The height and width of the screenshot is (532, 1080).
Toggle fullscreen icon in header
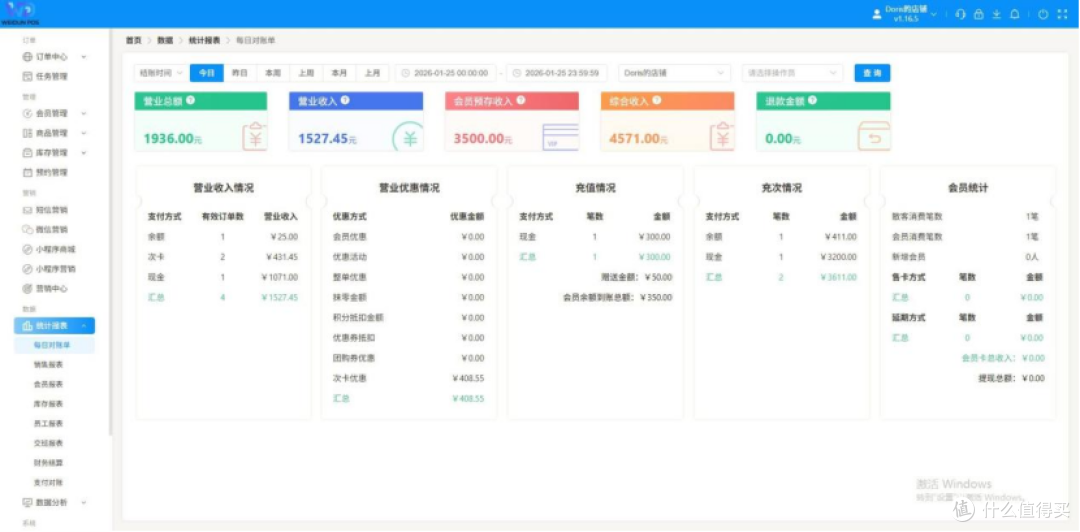1061,14
